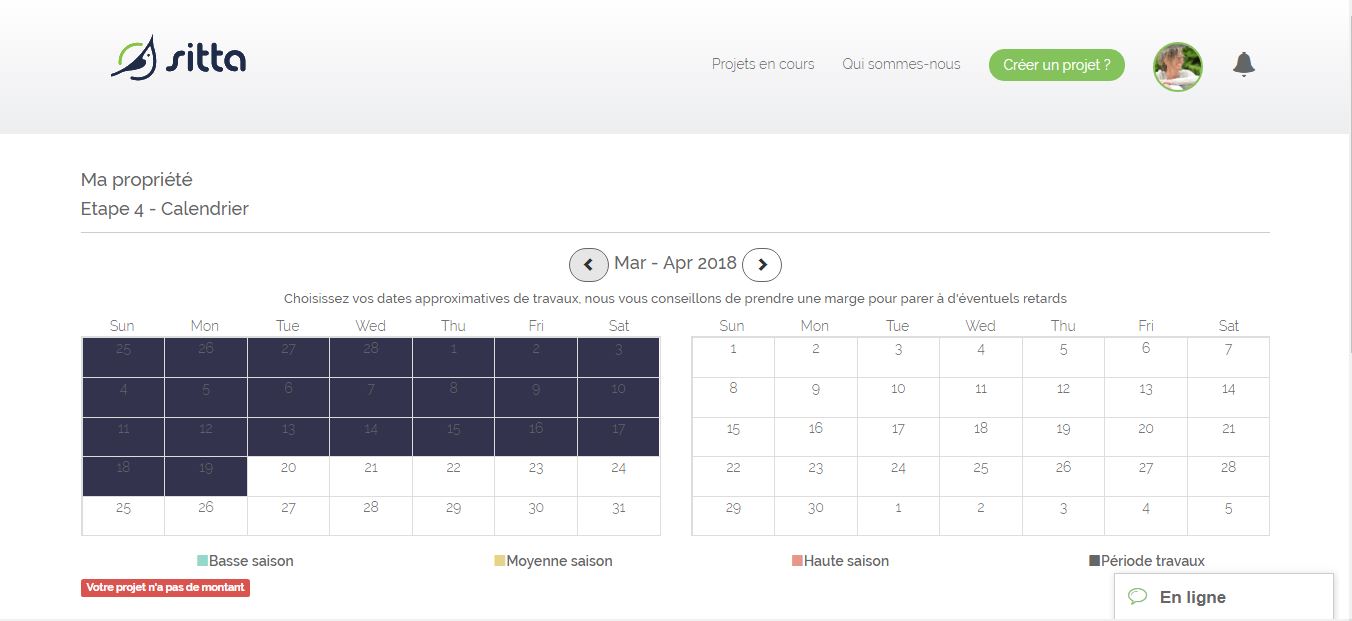The image size is (1352, 621).
Task: Select April 16 in the right calendar
Action: tap(816, 437)
